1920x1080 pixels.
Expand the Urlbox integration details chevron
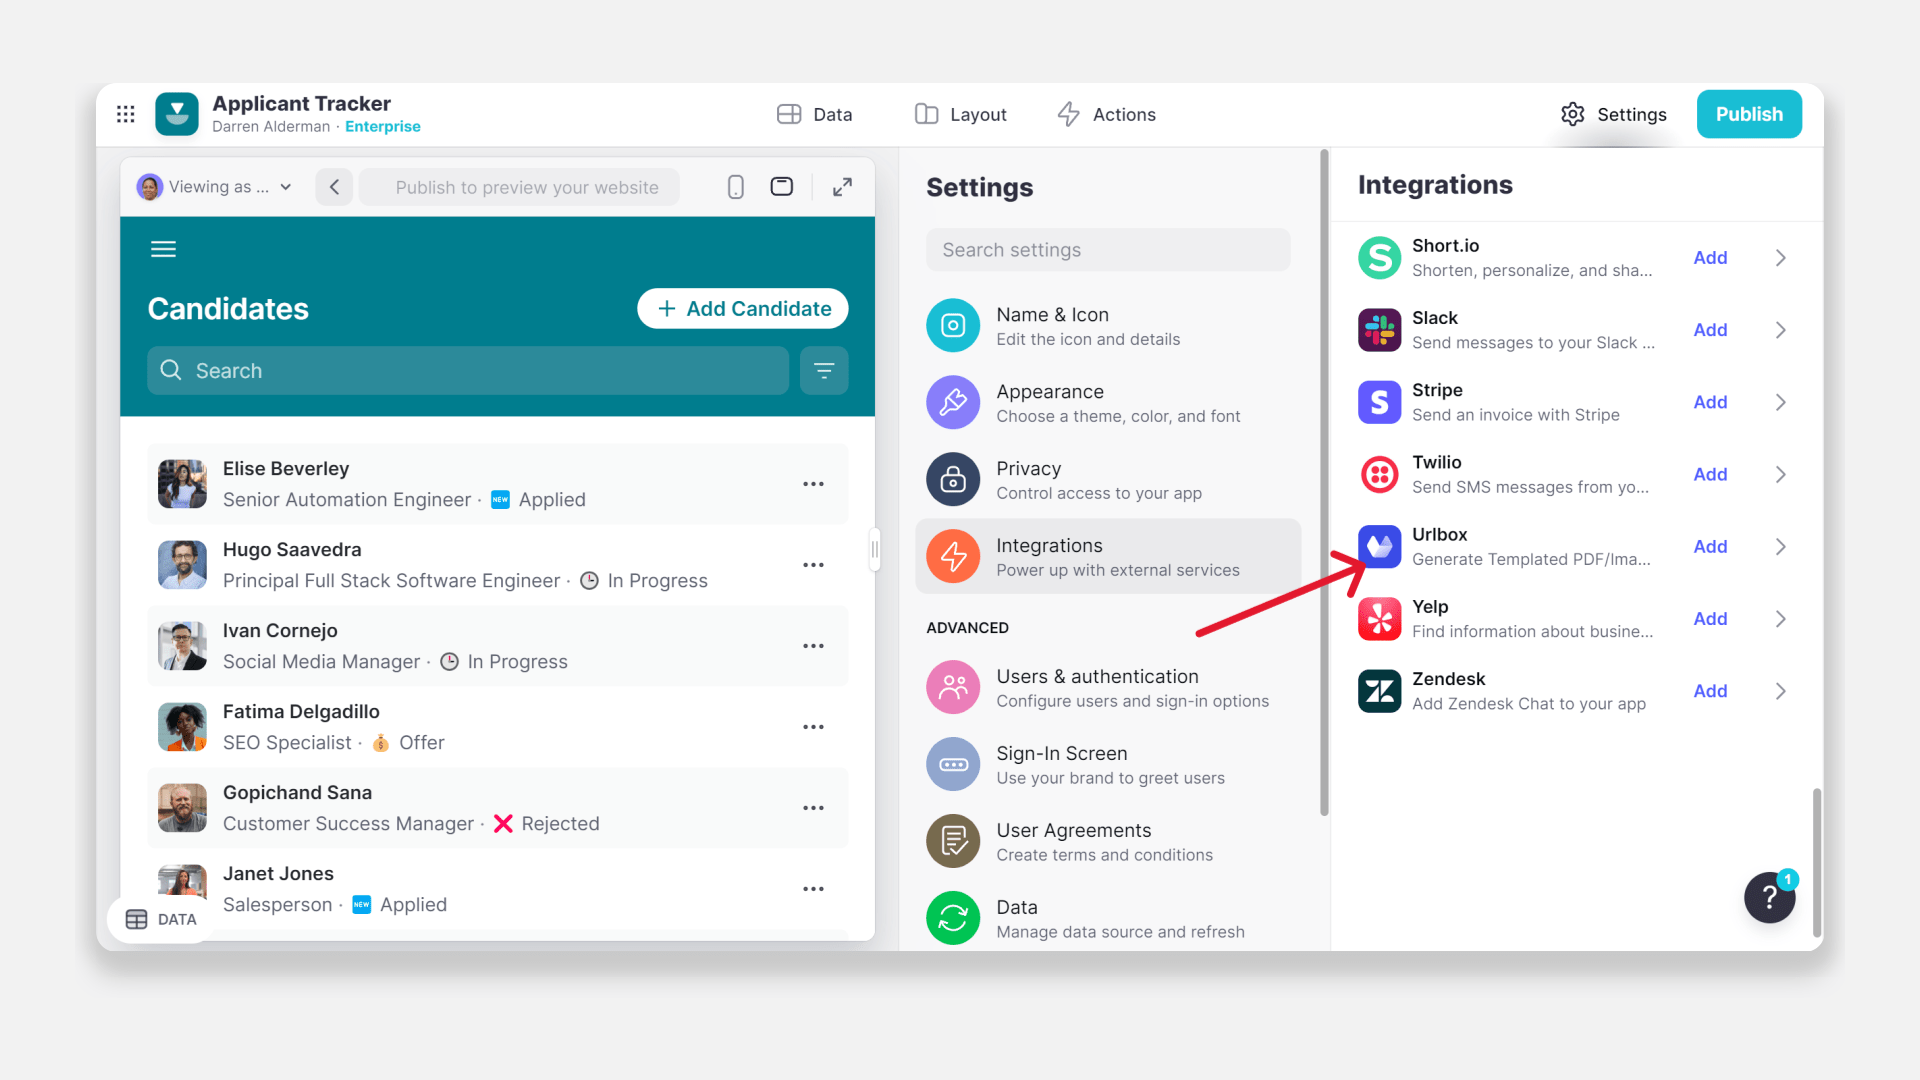pos(1780,547)
